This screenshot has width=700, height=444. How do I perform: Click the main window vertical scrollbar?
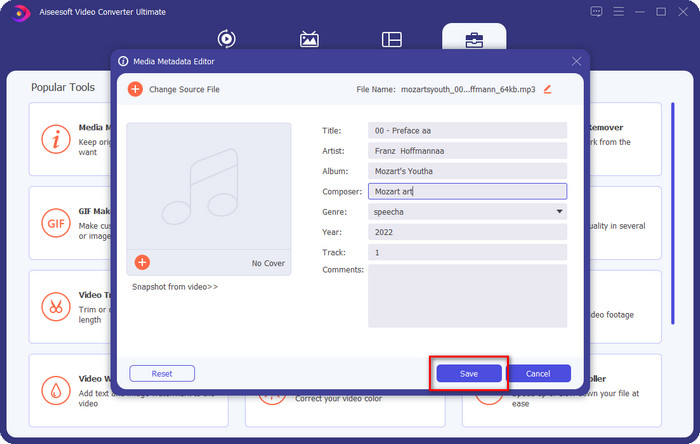click(673, 213)
